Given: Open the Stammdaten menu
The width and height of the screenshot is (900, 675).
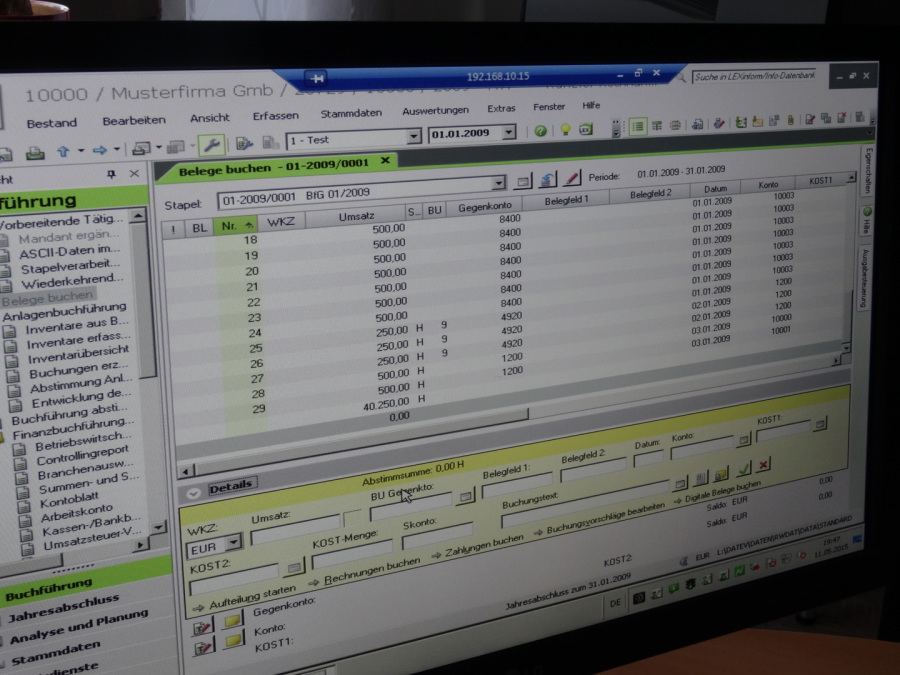Looking at the screenshot, I should pyautogui.click(x=350, y=113).
